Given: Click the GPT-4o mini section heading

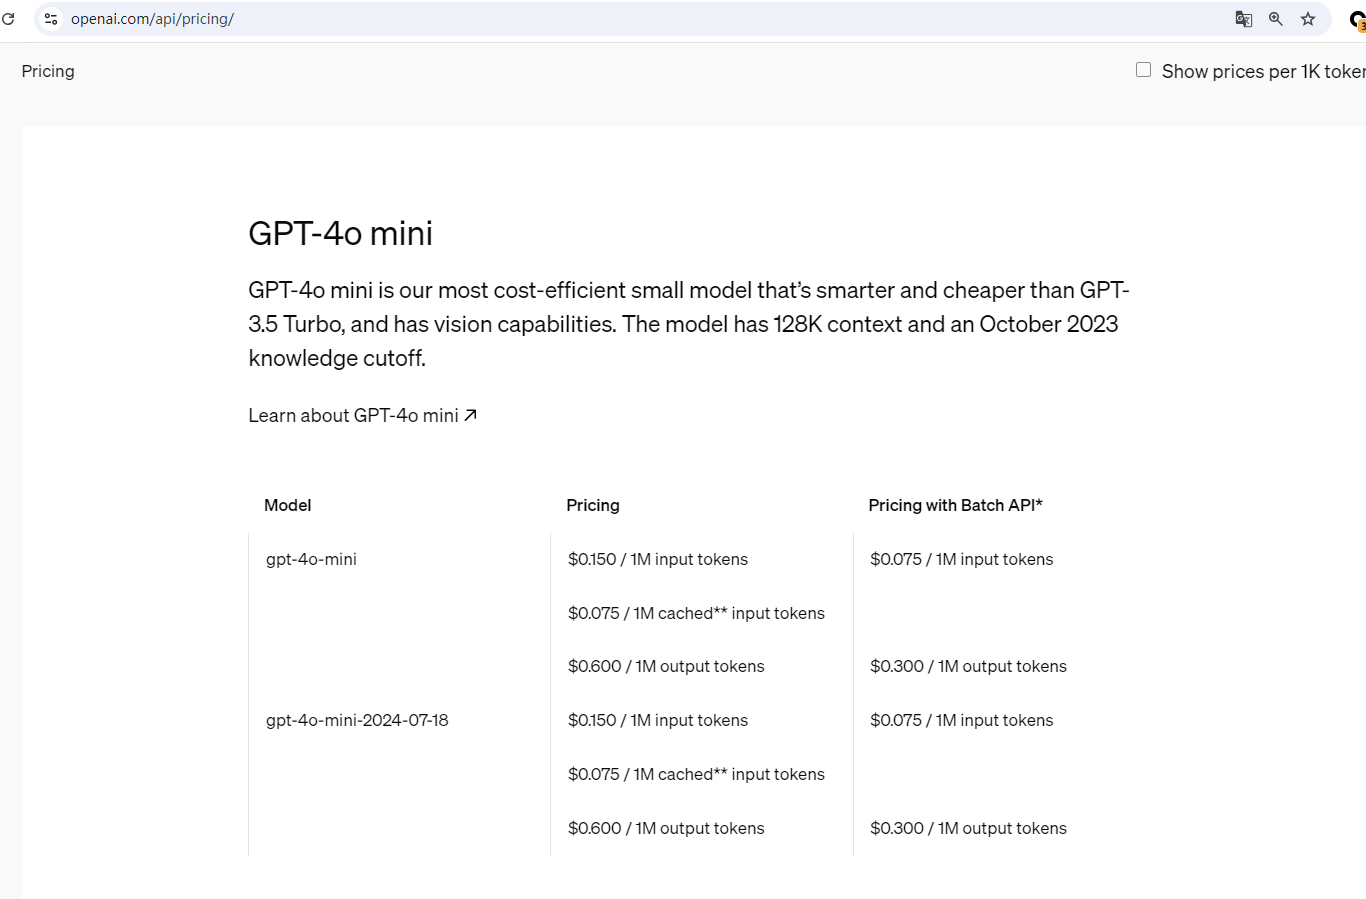Looking at the screenshot, I should [x=340, y=233].
